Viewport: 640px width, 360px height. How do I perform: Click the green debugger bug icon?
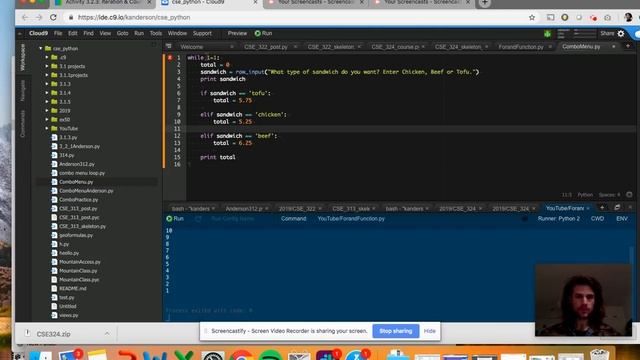pos(547,34)
